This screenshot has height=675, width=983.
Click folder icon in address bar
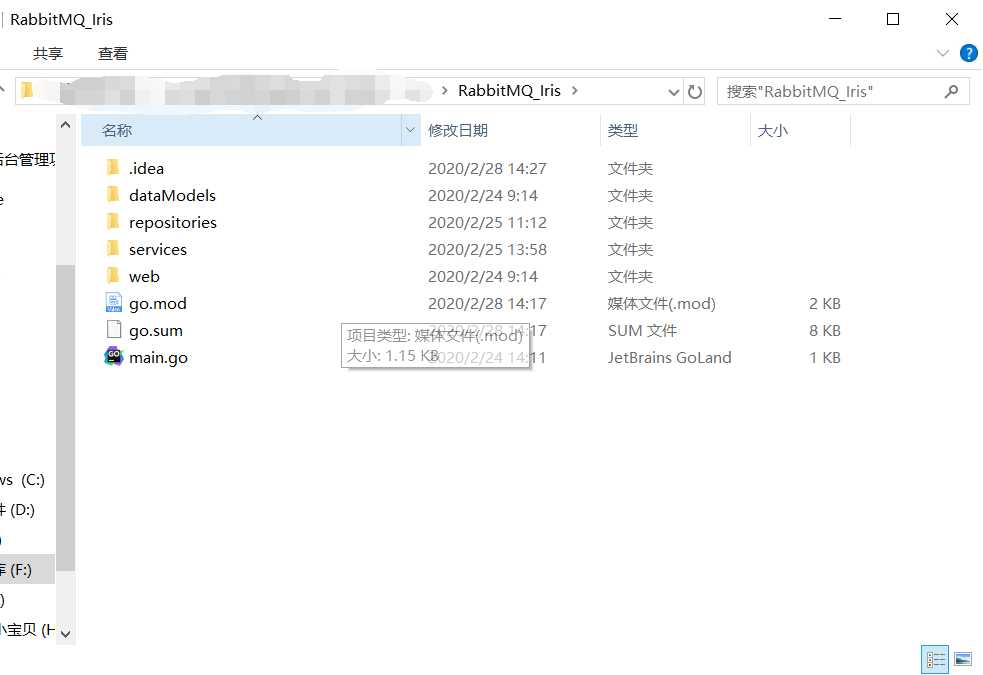[x=27, y=91]
